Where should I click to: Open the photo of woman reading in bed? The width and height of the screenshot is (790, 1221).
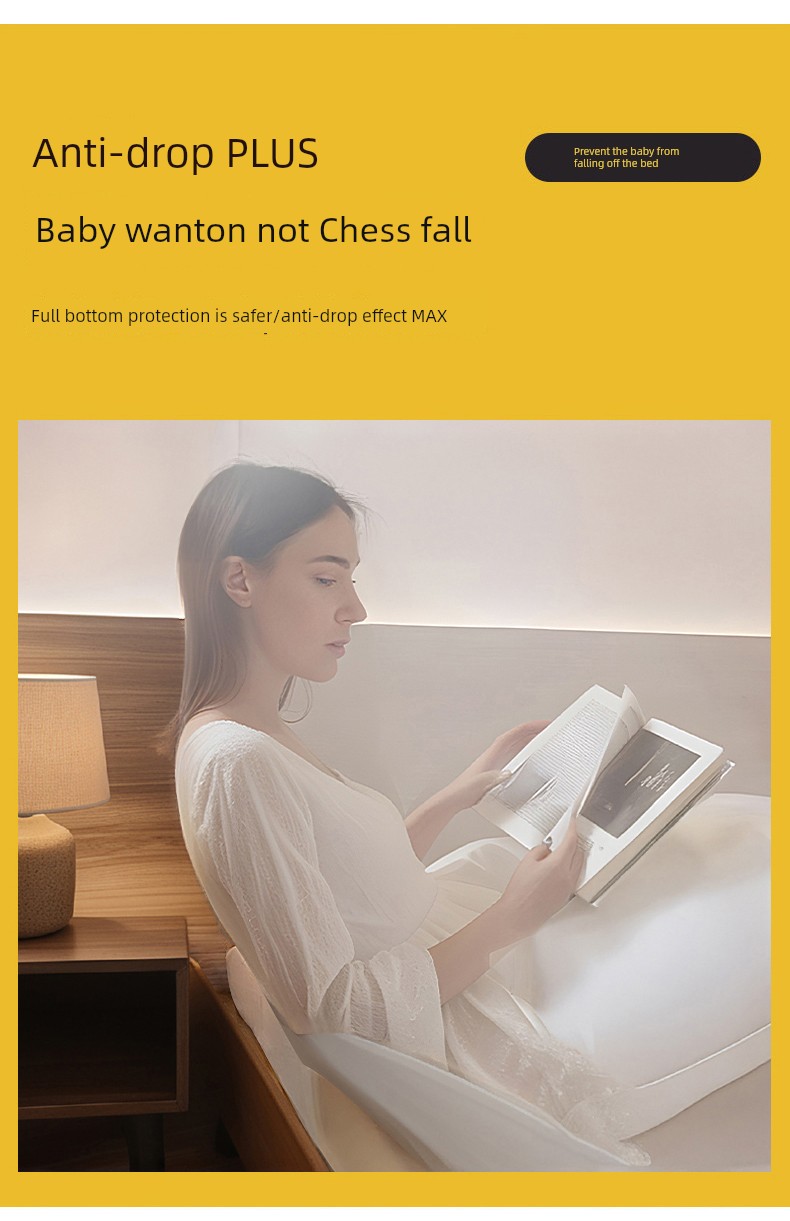(394, 795)
